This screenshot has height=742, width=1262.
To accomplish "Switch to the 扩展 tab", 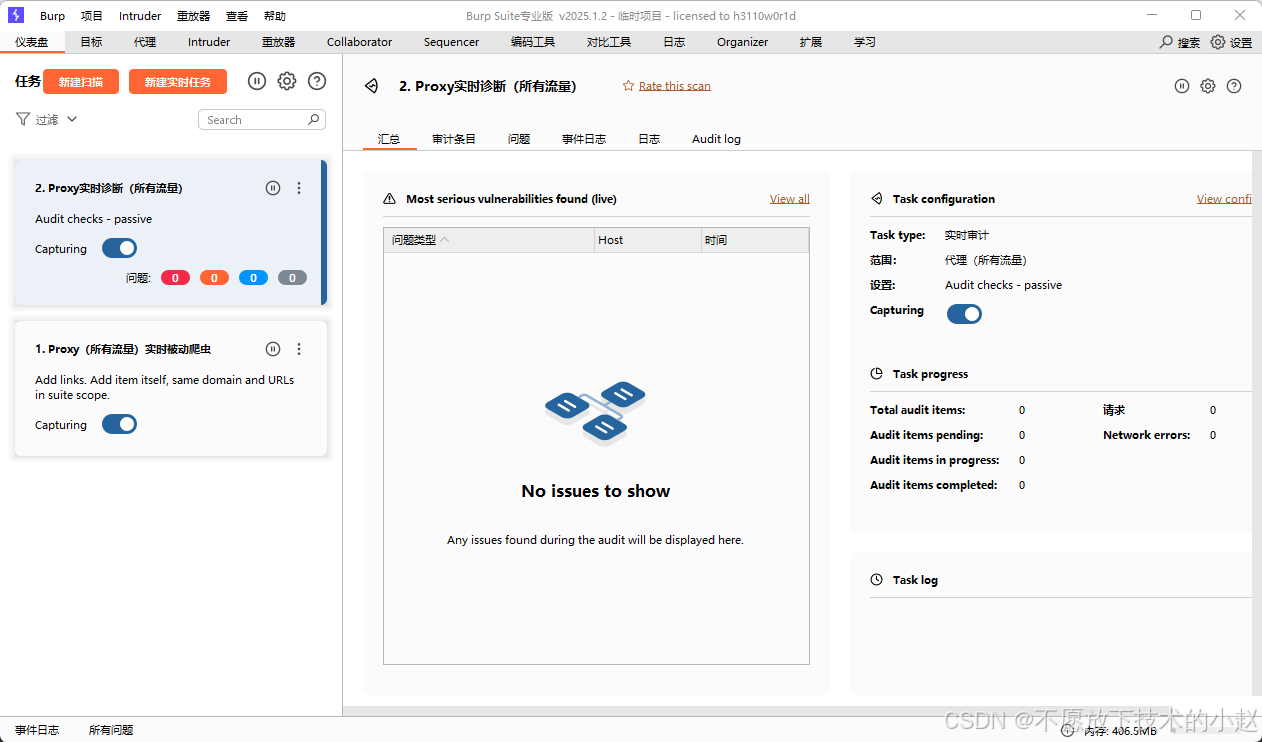I will pyautogui.click(x=811, y=42).
